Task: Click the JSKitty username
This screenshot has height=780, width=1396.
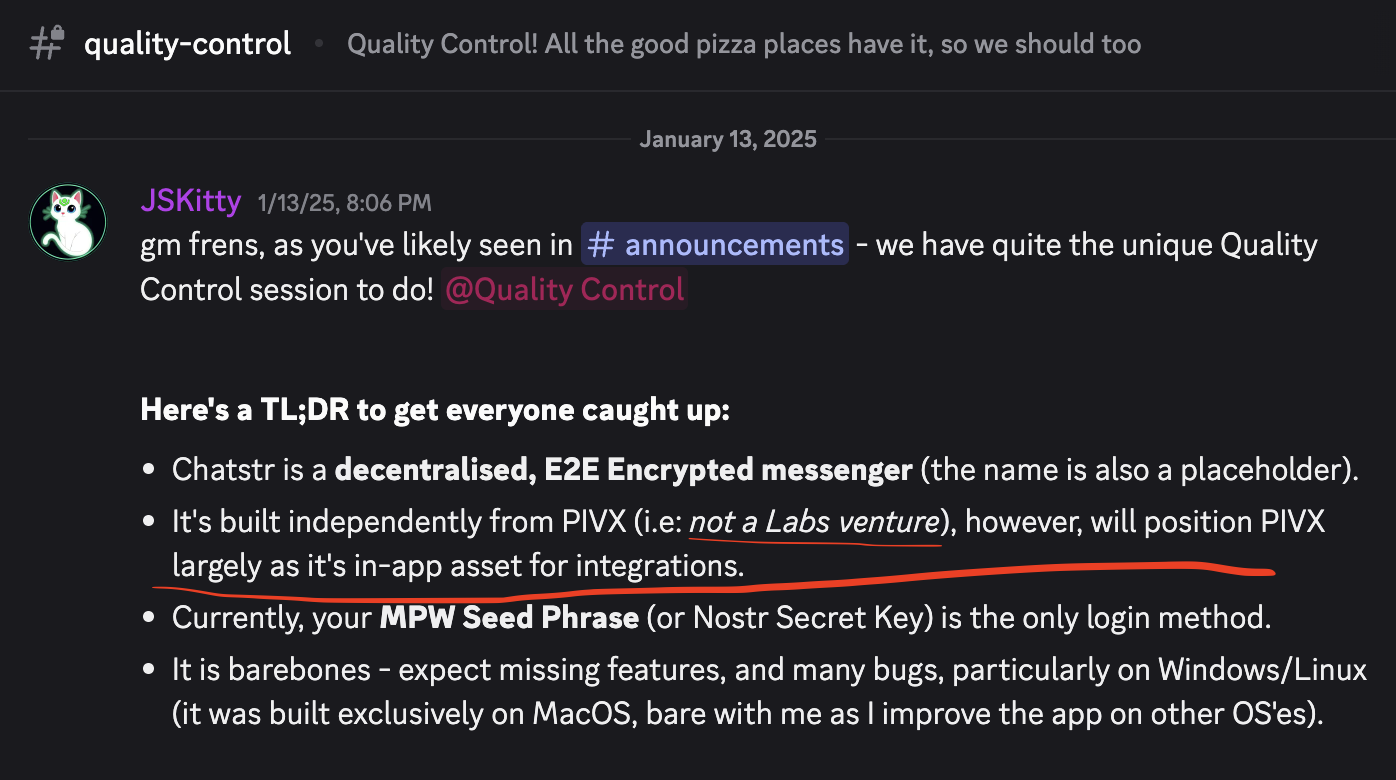Action: (x=190, y=202)
